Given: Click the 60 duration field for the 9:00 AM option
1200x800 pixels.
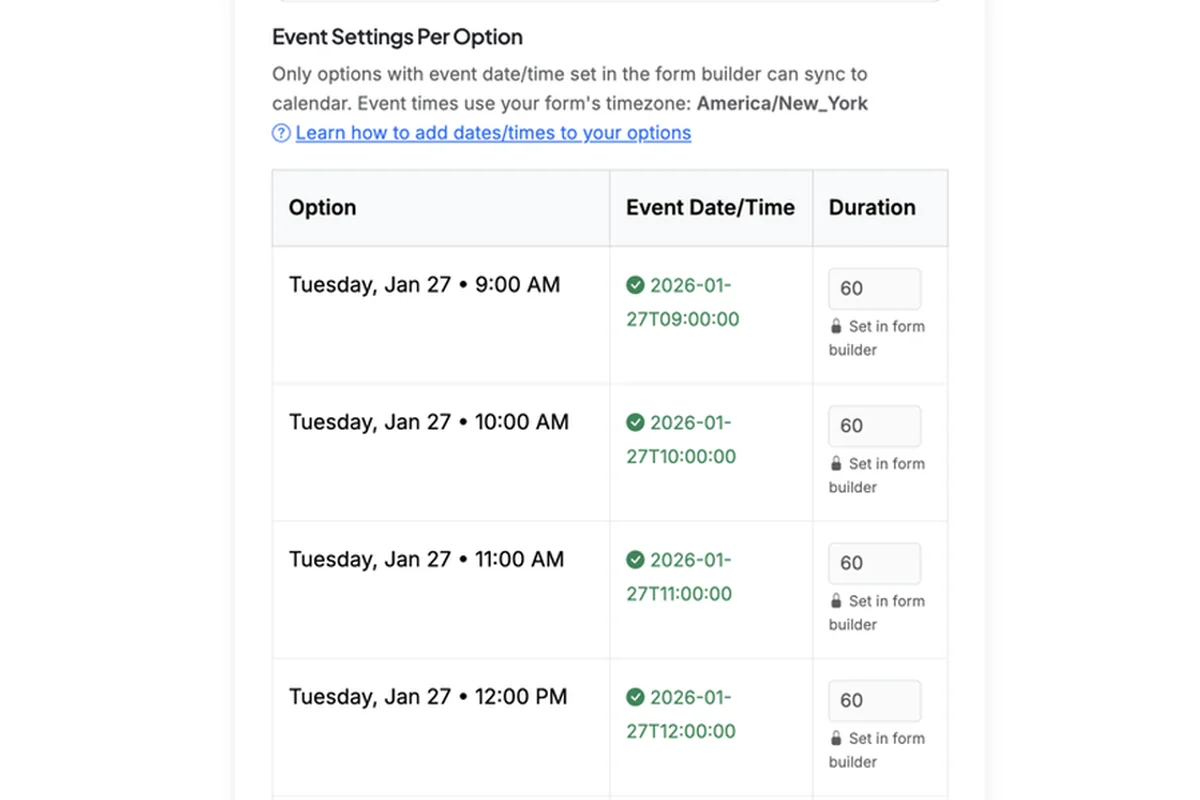Looking at the screenshot, I should [x=874, y=288].
